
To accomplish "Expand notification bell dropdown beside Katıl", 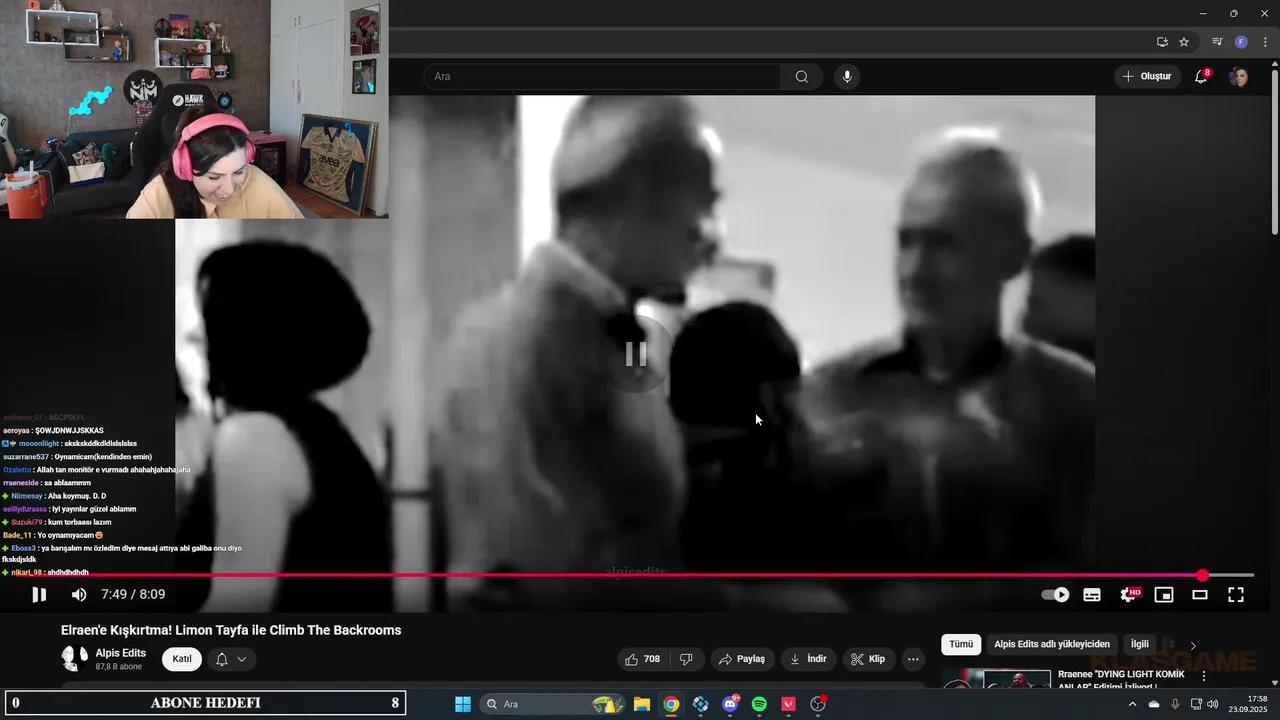I will point(231,659).
